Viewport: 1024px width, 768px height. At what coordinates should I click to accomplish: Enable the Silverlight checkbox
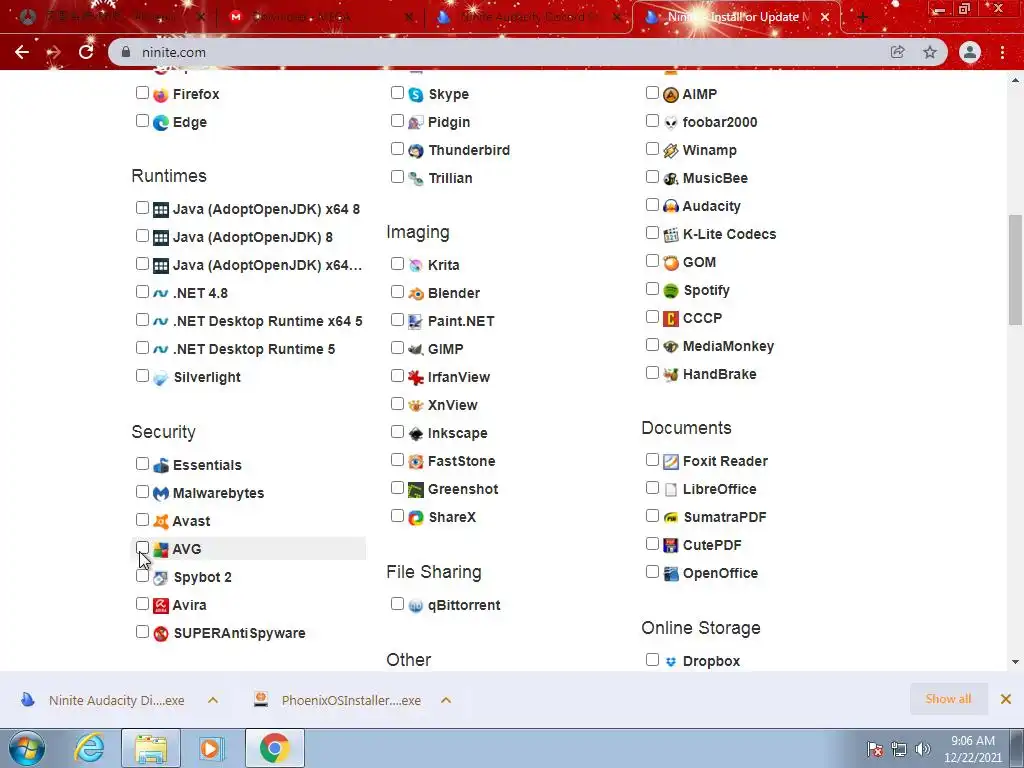pyautogui.click(x=142, y=376)
